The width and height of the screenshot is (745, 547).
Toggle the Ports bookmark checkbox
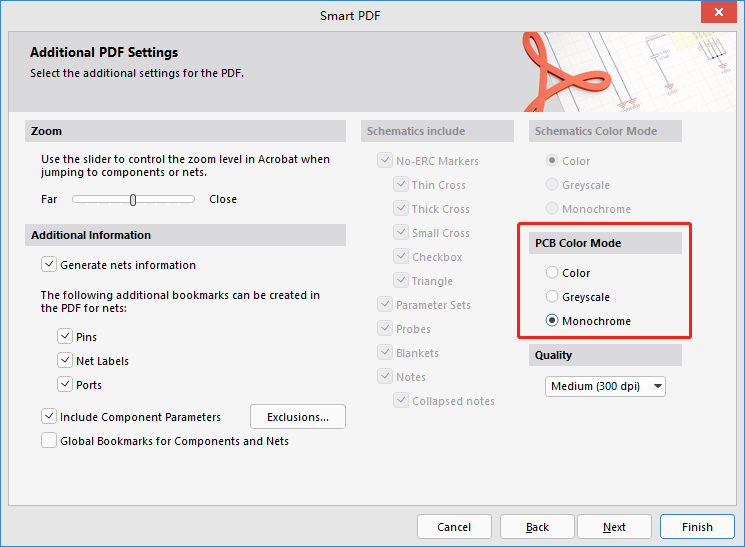click(x=65, y=385)
